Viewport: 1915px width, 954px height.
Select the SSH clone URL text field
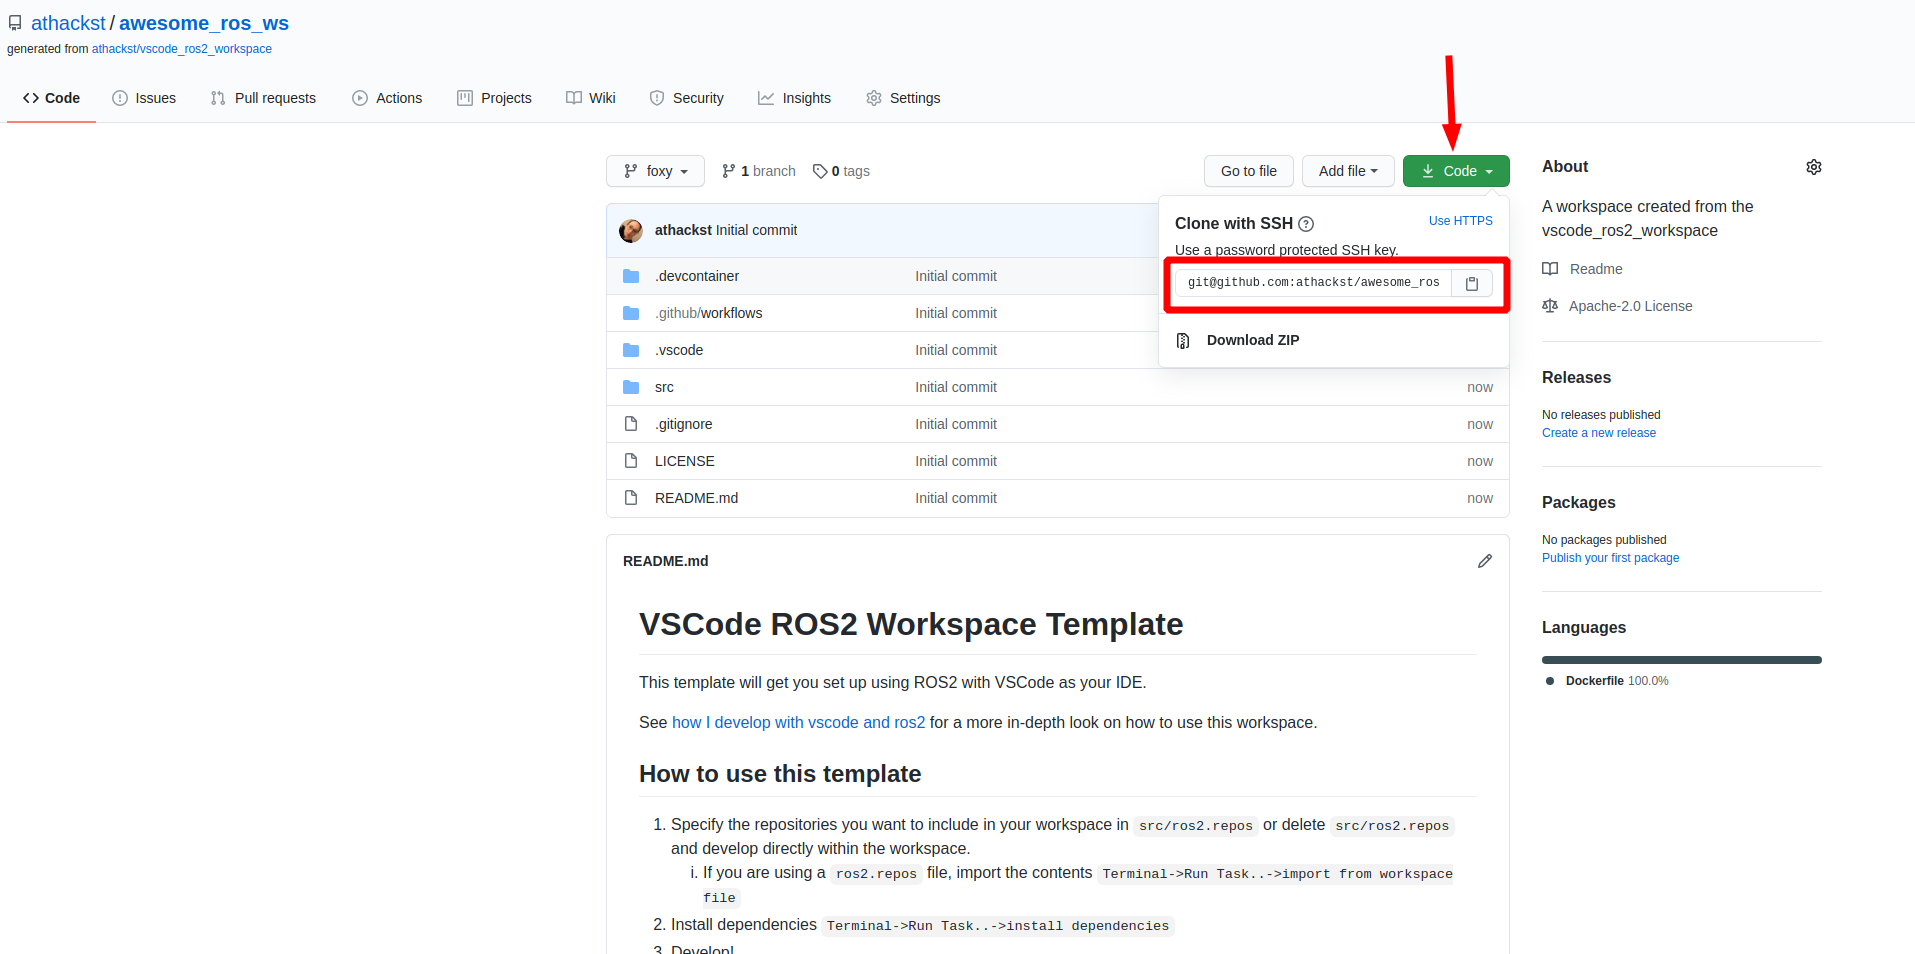point(1312,283)
